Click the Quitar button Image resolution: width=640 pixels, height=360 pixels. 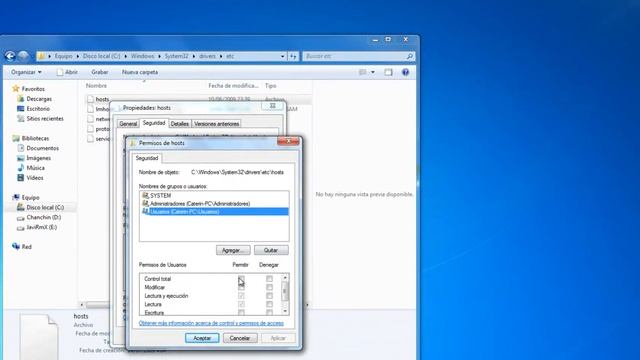(271, 250)
